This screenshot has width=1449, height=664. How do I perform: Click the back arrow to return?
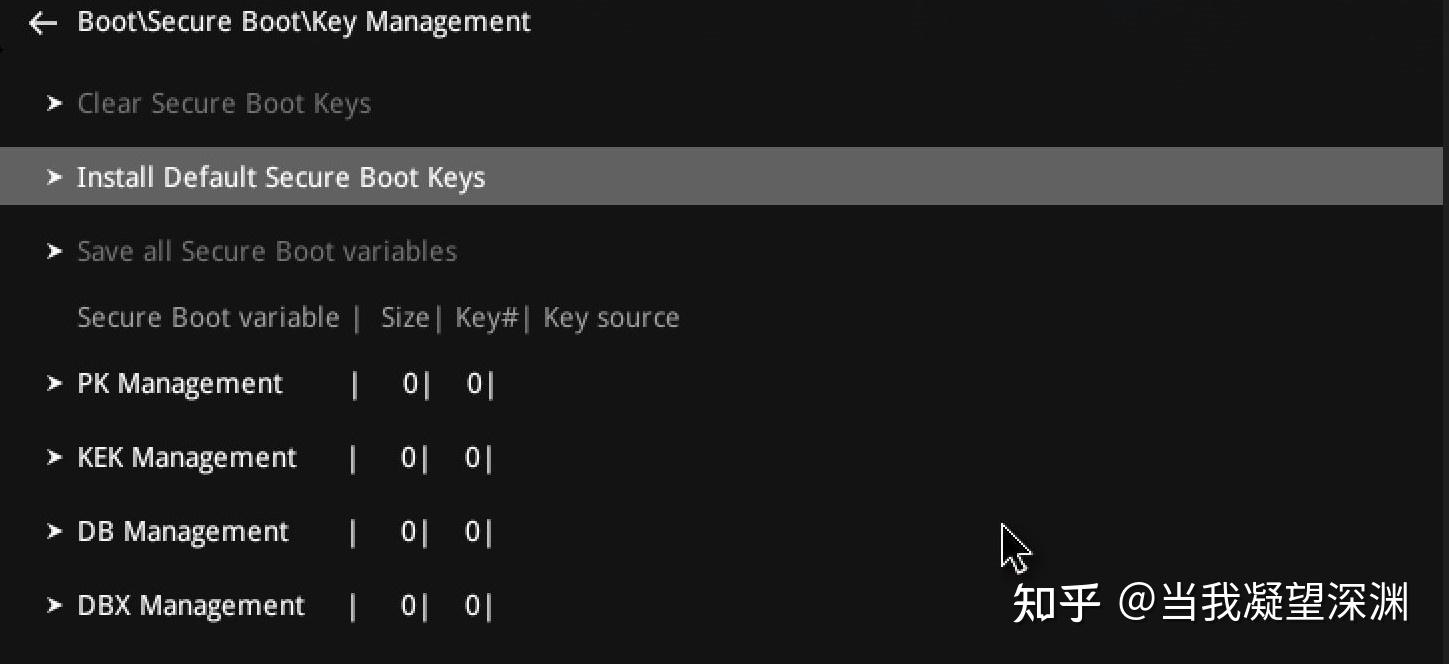click(x=42, y=22)
